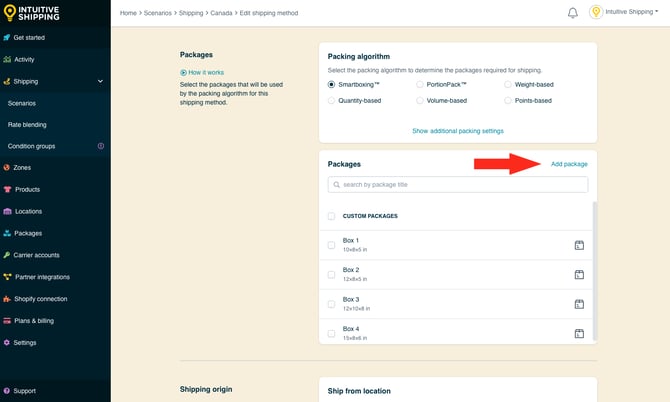Image resolution: width=670 pixels, height=402 pixels.
Task: Check the Box 3 checkbox
Action: click(x=331, y=304)
